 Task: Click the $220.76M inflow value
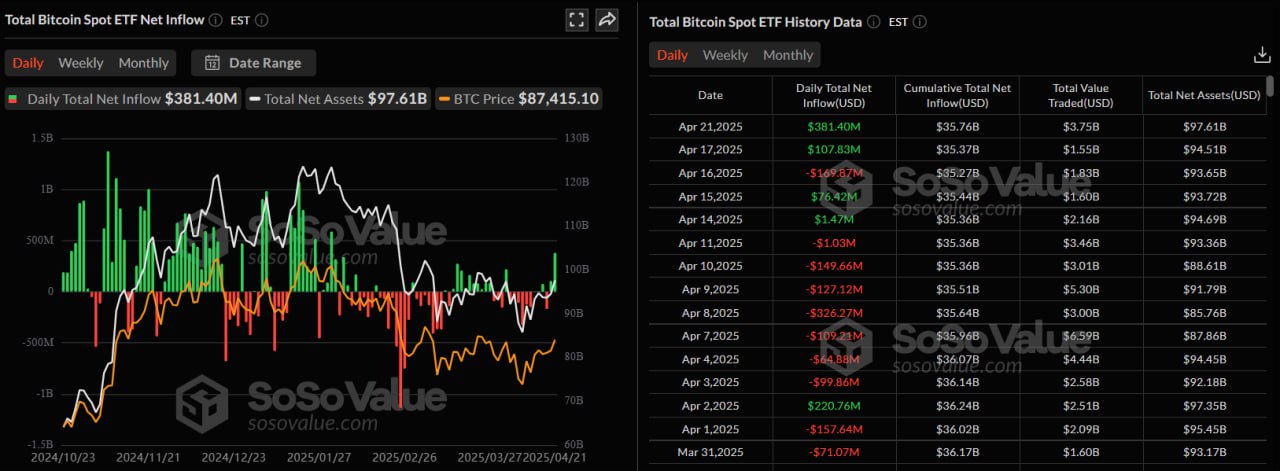(x=833, y=406)
